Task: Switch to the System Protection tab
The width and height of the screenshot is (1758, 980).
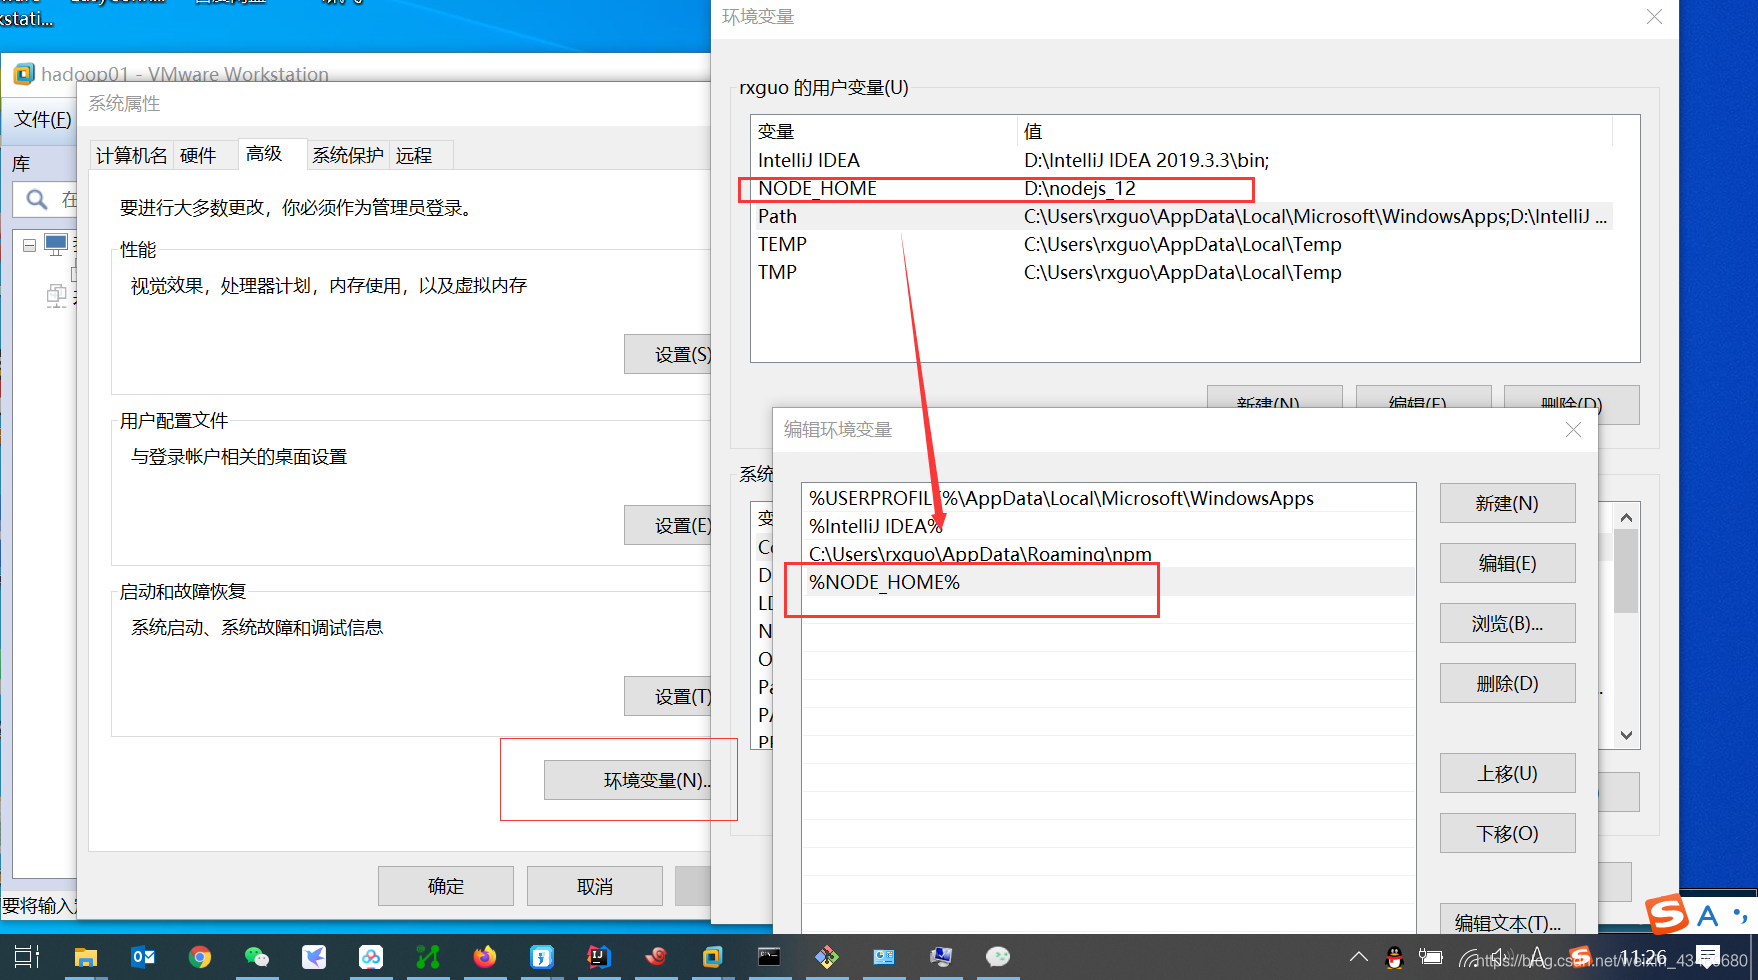Action: 347,155
